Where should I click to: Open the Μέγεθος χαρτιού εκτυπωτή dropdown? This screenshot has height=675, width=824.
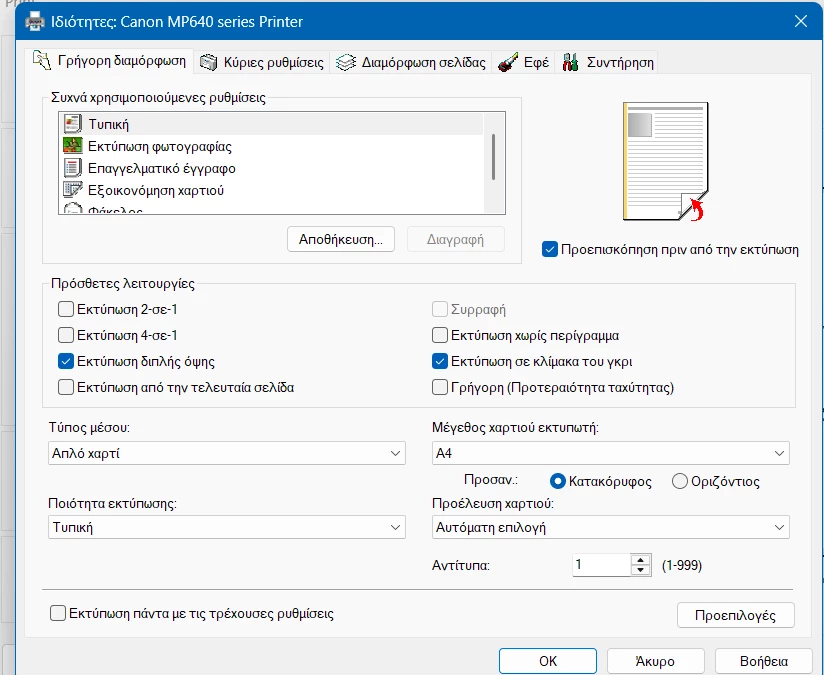click(x=611, y=453)
